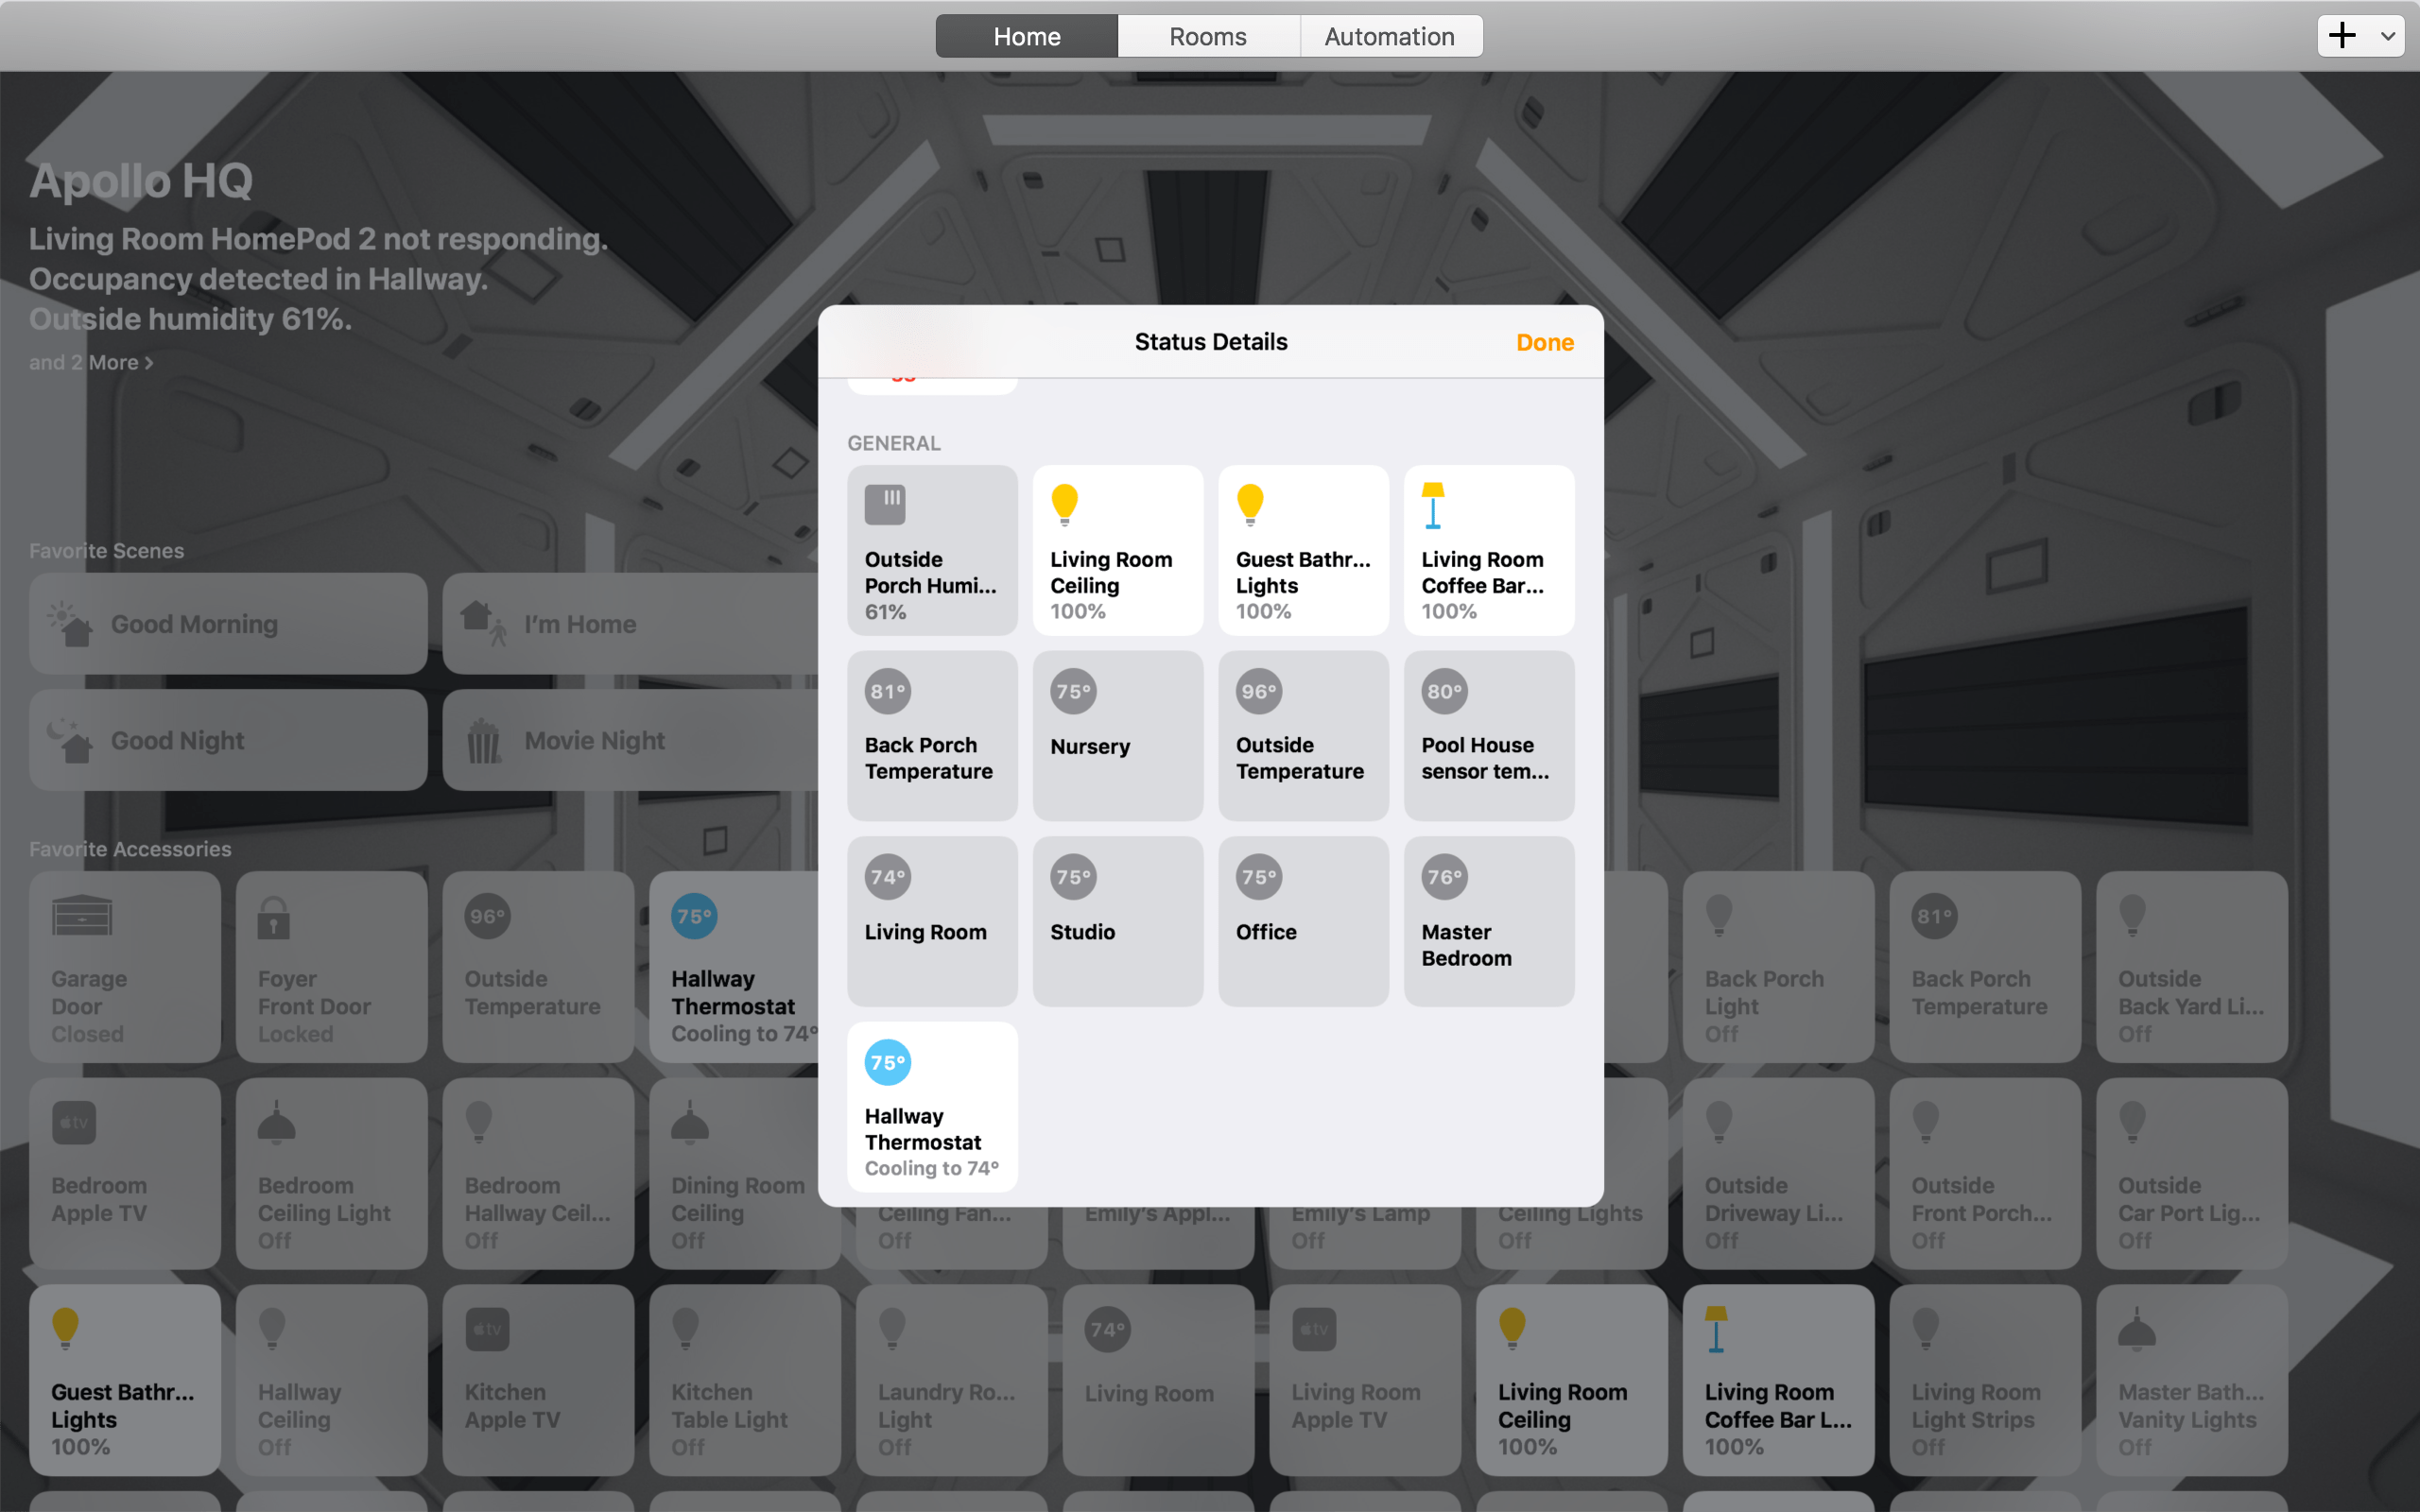2420x1512 pixels.
Task: Select the Living Room Ceiling light bulb icon
Action: pyautogui.click(x=1065, y=505)
